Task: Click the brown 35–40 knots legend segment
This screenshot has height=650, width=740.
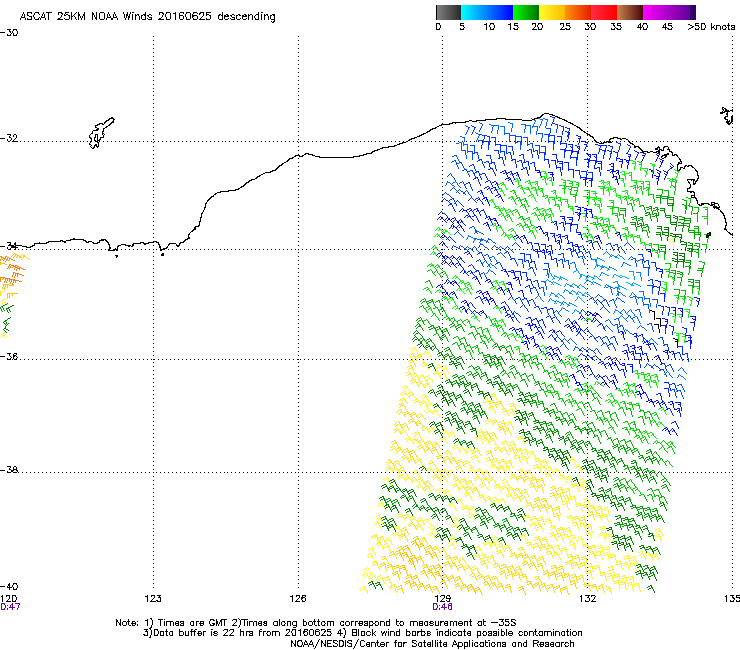Action: (x=630, y=12)
